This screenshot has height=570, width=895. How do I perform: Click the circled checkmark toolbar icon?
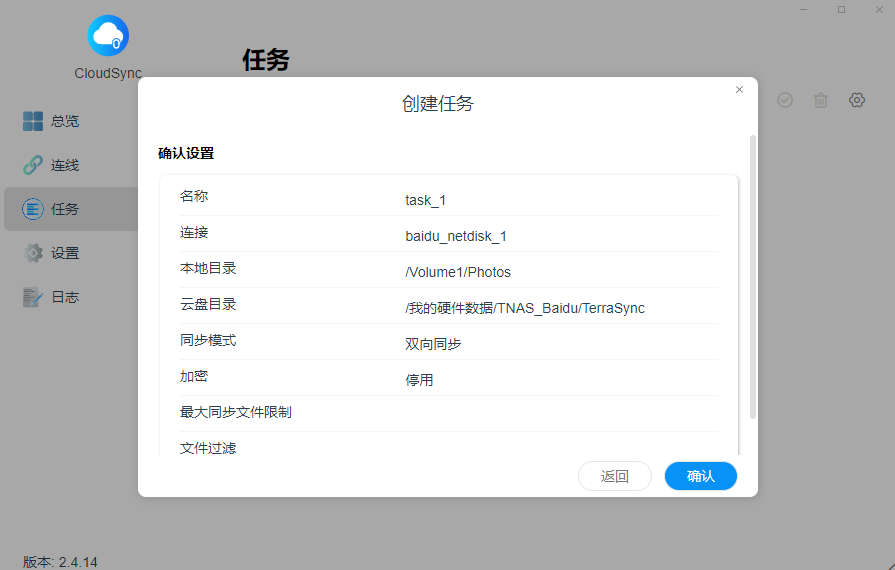tap(785, 100)
